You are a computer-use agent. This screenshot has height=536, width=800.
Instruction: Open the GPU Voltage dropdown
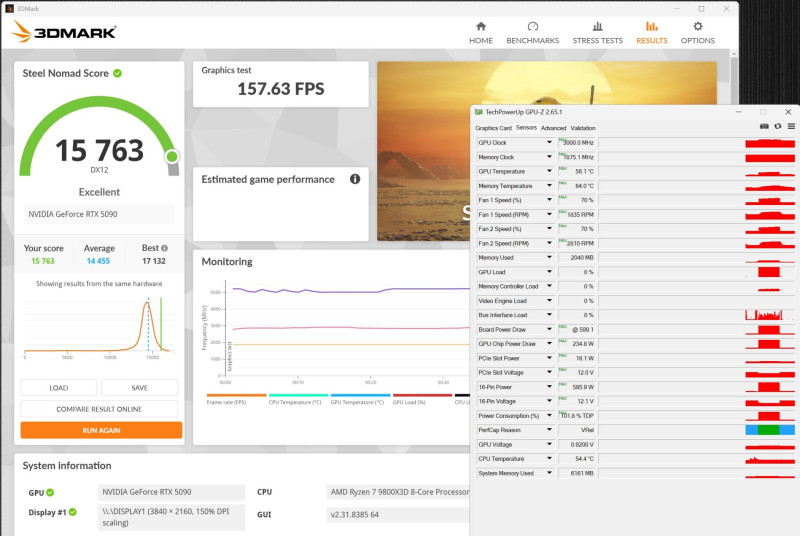pos(549,444)
